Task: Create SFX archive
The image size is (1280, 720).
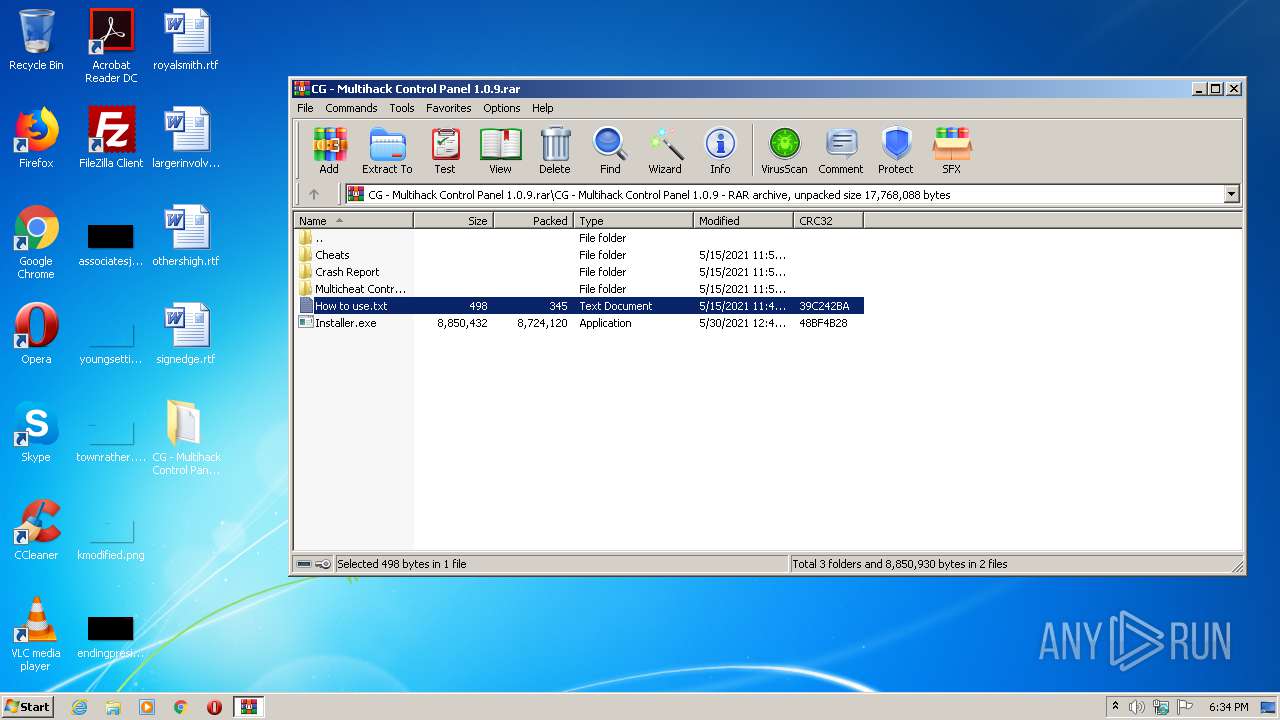Action: tap(951, 151)
